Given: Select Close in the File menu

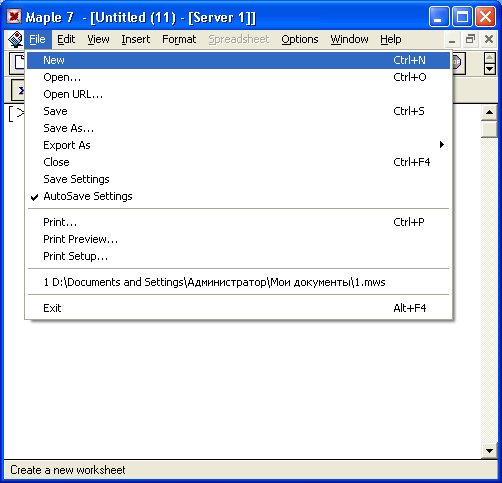Looking at the screenshot, I should pos(238,162).
